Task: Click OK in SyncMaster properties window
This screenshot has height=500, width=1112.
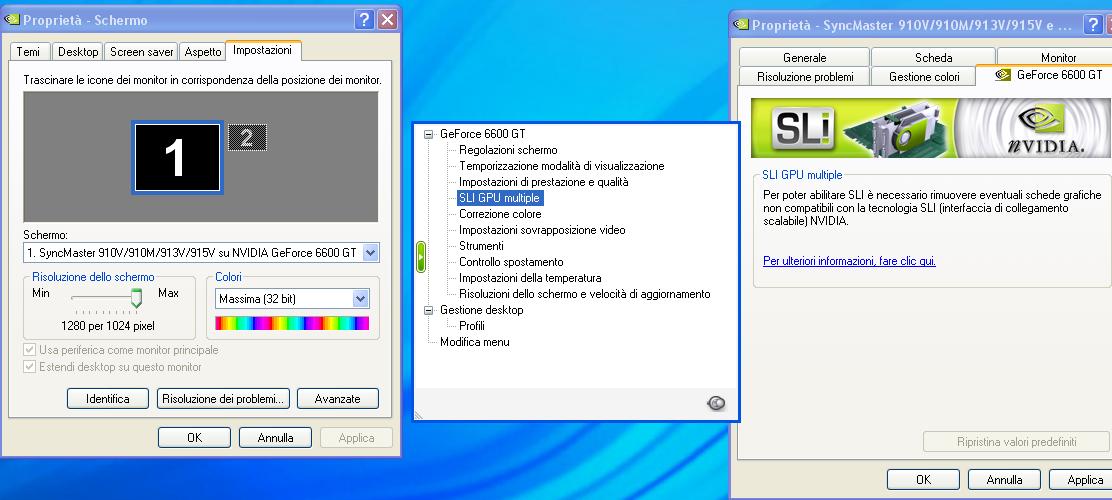Action: click(x=923, y=479)
